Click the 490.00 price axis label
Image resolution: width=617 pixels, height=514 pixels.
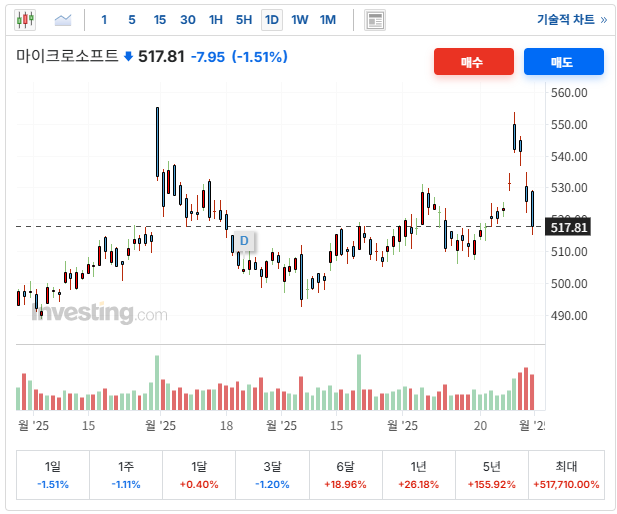coord(569,316)
